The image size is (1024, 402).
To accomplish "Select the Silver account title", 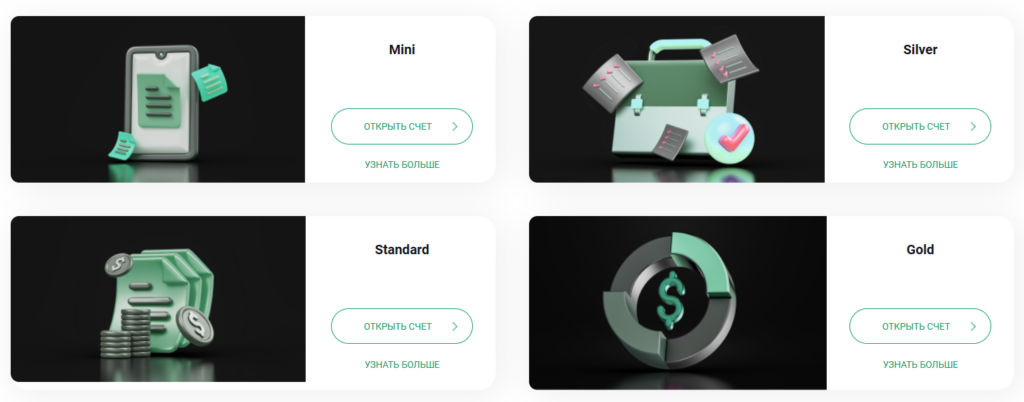I will click(x=920, y=49).
